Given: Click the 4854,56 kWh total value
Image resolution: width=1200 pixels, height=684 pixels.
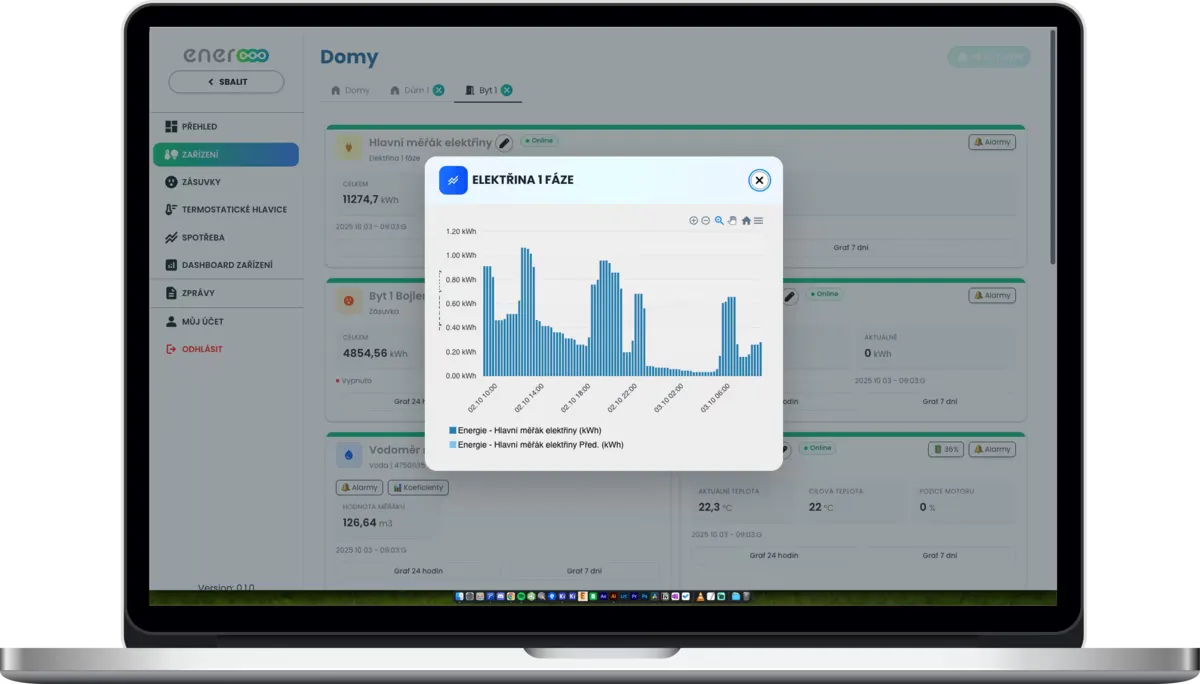Looking at the screenshot, I should click(x=374, y=353).
